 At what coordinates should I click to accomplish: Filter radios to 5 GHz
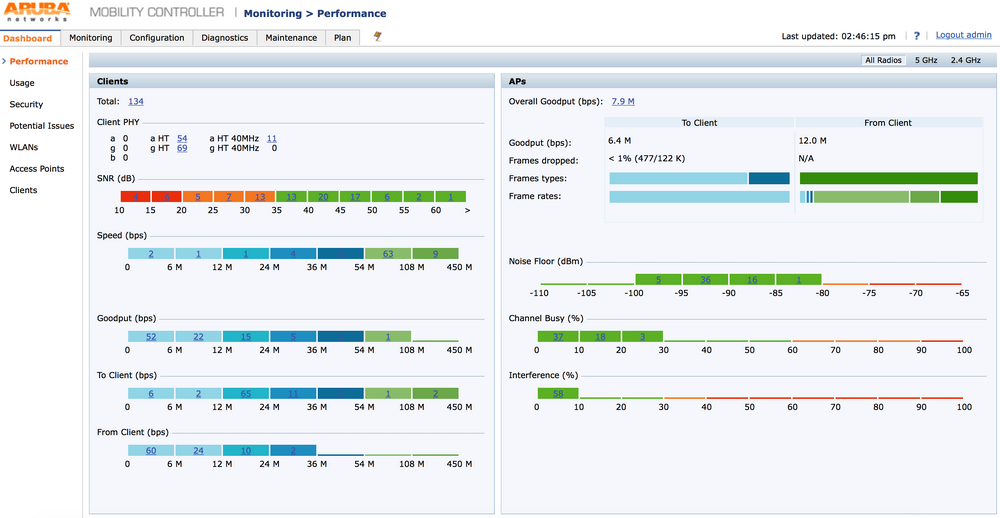coord(926,60)
